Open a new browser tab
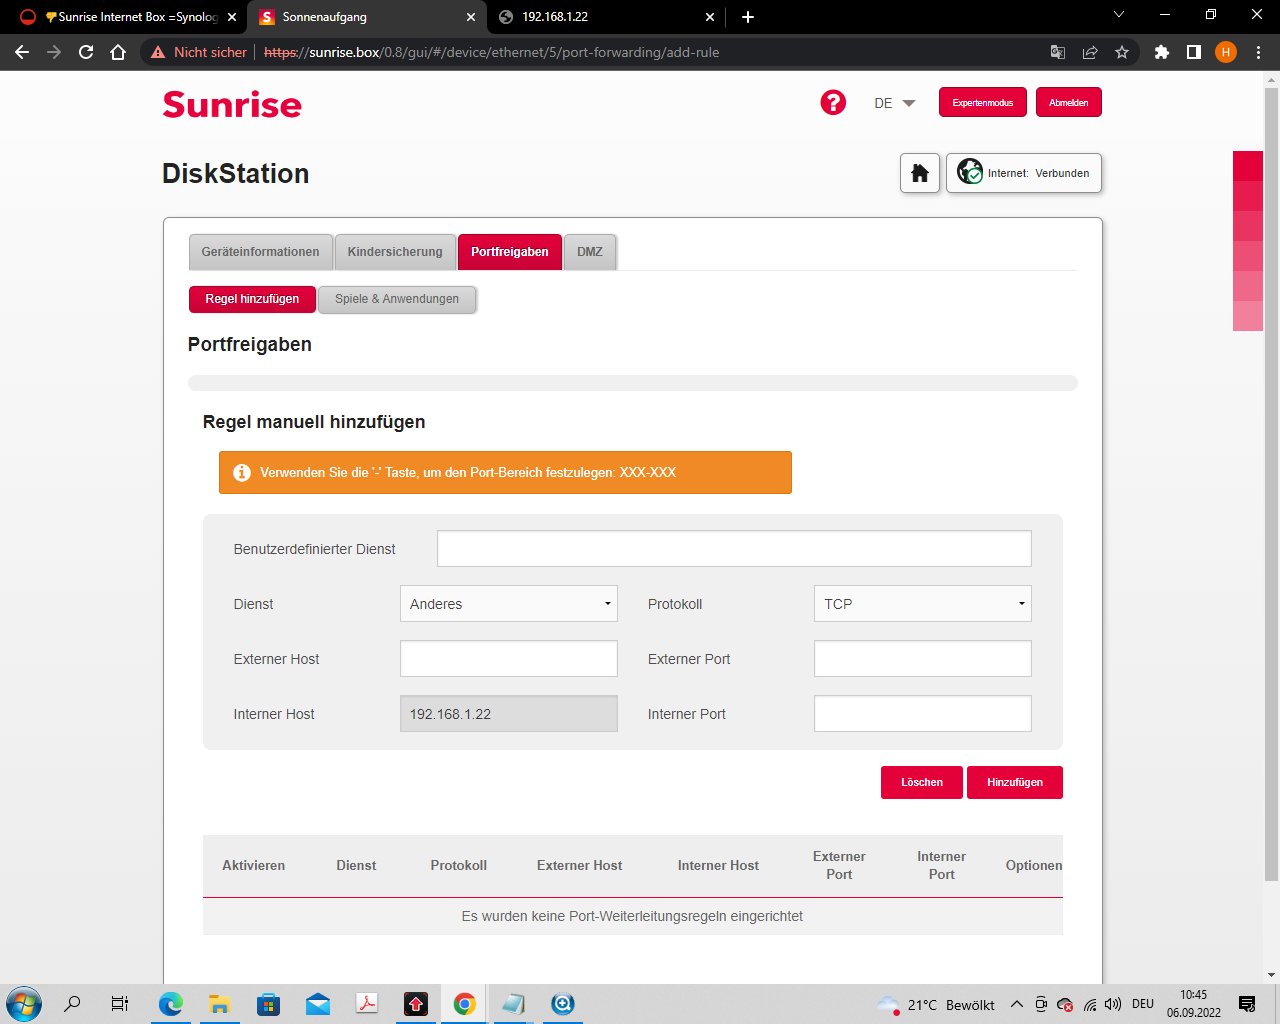The width and height of the screenshot is (1280, 1024). pos(748,17)
